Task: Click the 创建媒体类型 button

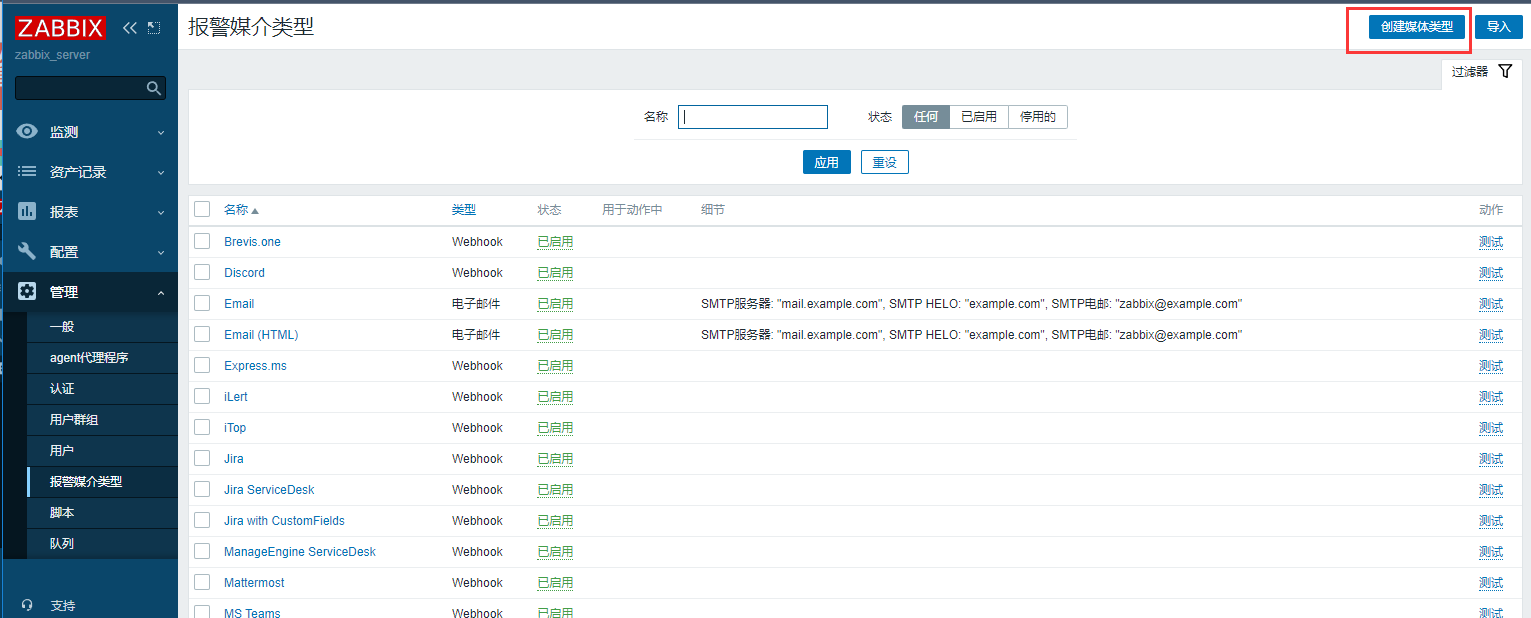Action: coord(1411,27)
